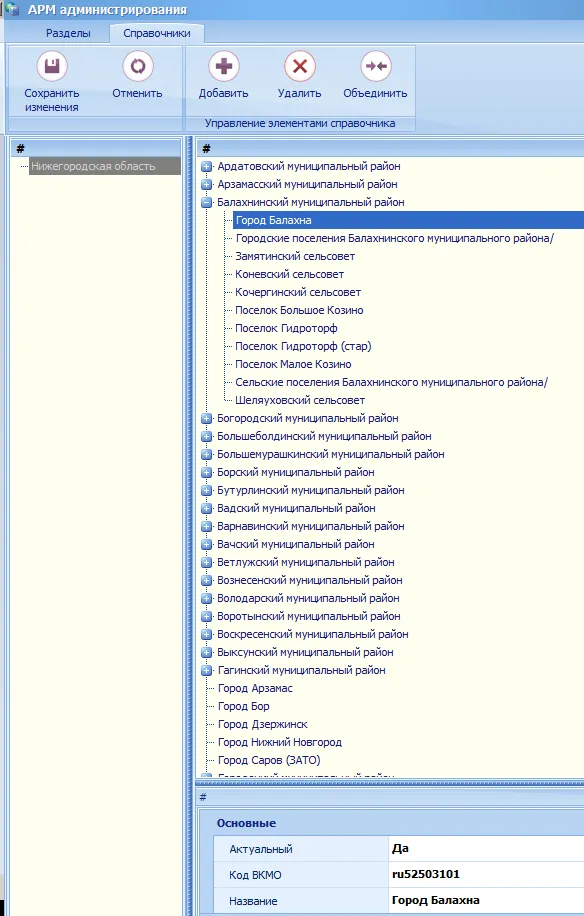Click the Добавить plus icon
584x916 pixels.
pyautogui.click(x=224, y=66)
